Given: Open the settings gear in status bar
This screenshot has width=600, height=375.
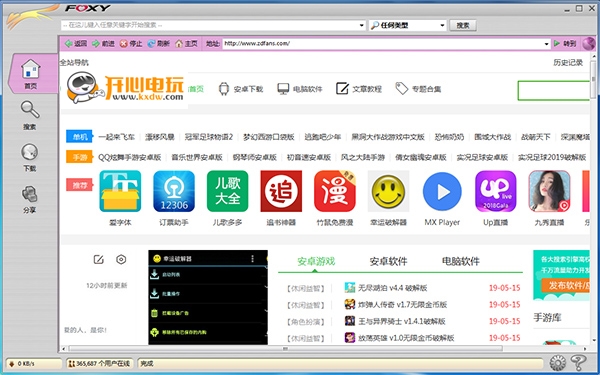Looking at the screenshot, I should coord(557,363).
